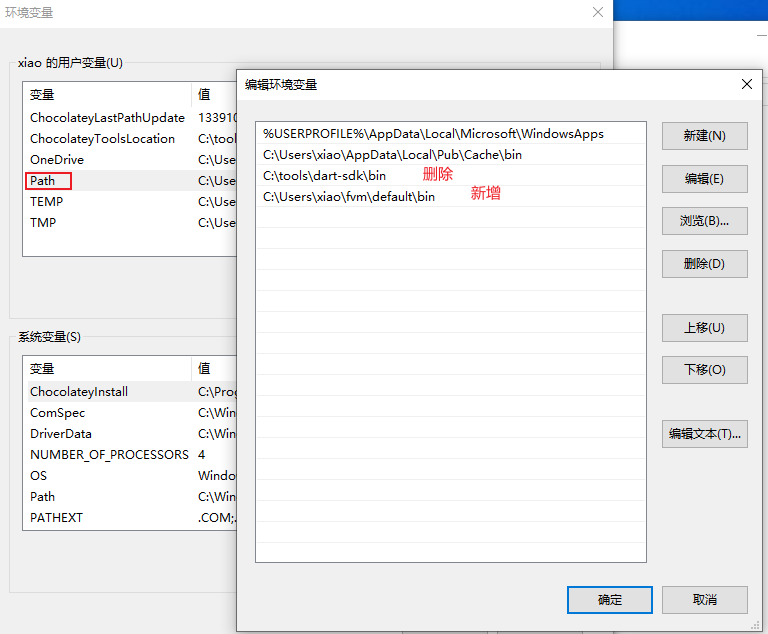The width and height of the screenshot is (768, 634).
Task: Move entry up with 上移(U)
Action: (x=704, y=328)
